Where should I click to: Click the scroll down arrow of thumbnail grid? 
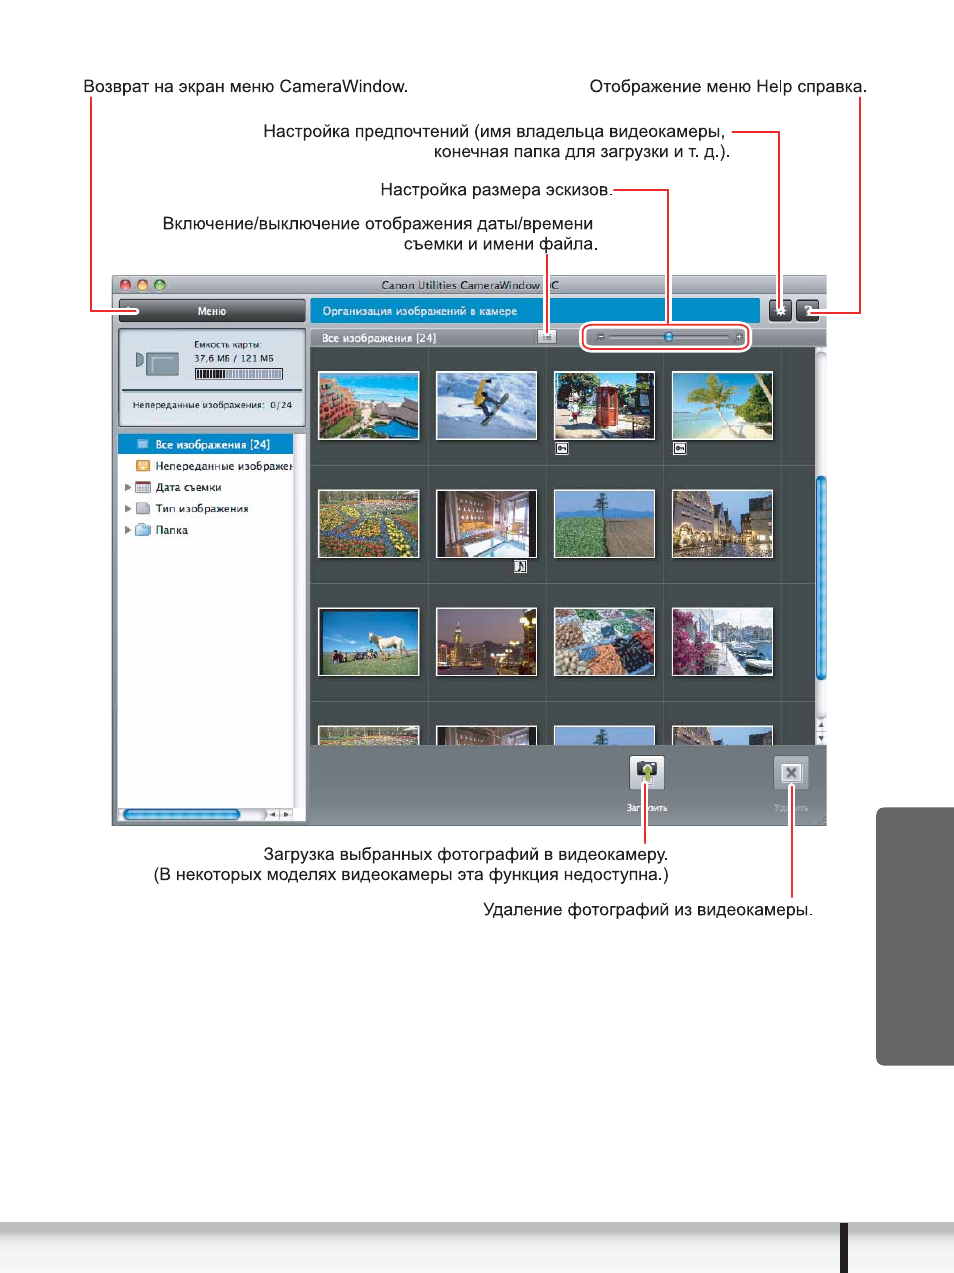click(821, 738)
